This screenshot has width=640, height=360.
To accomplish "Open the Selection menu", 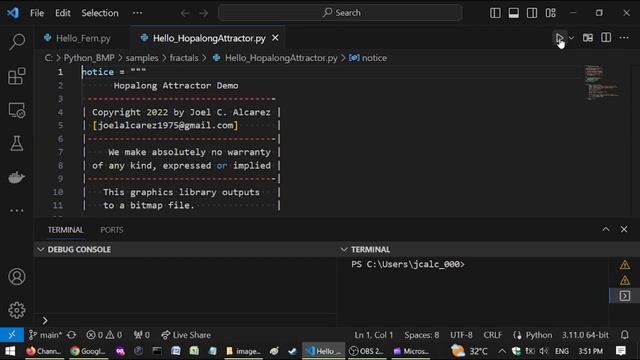I will (100, 13).
